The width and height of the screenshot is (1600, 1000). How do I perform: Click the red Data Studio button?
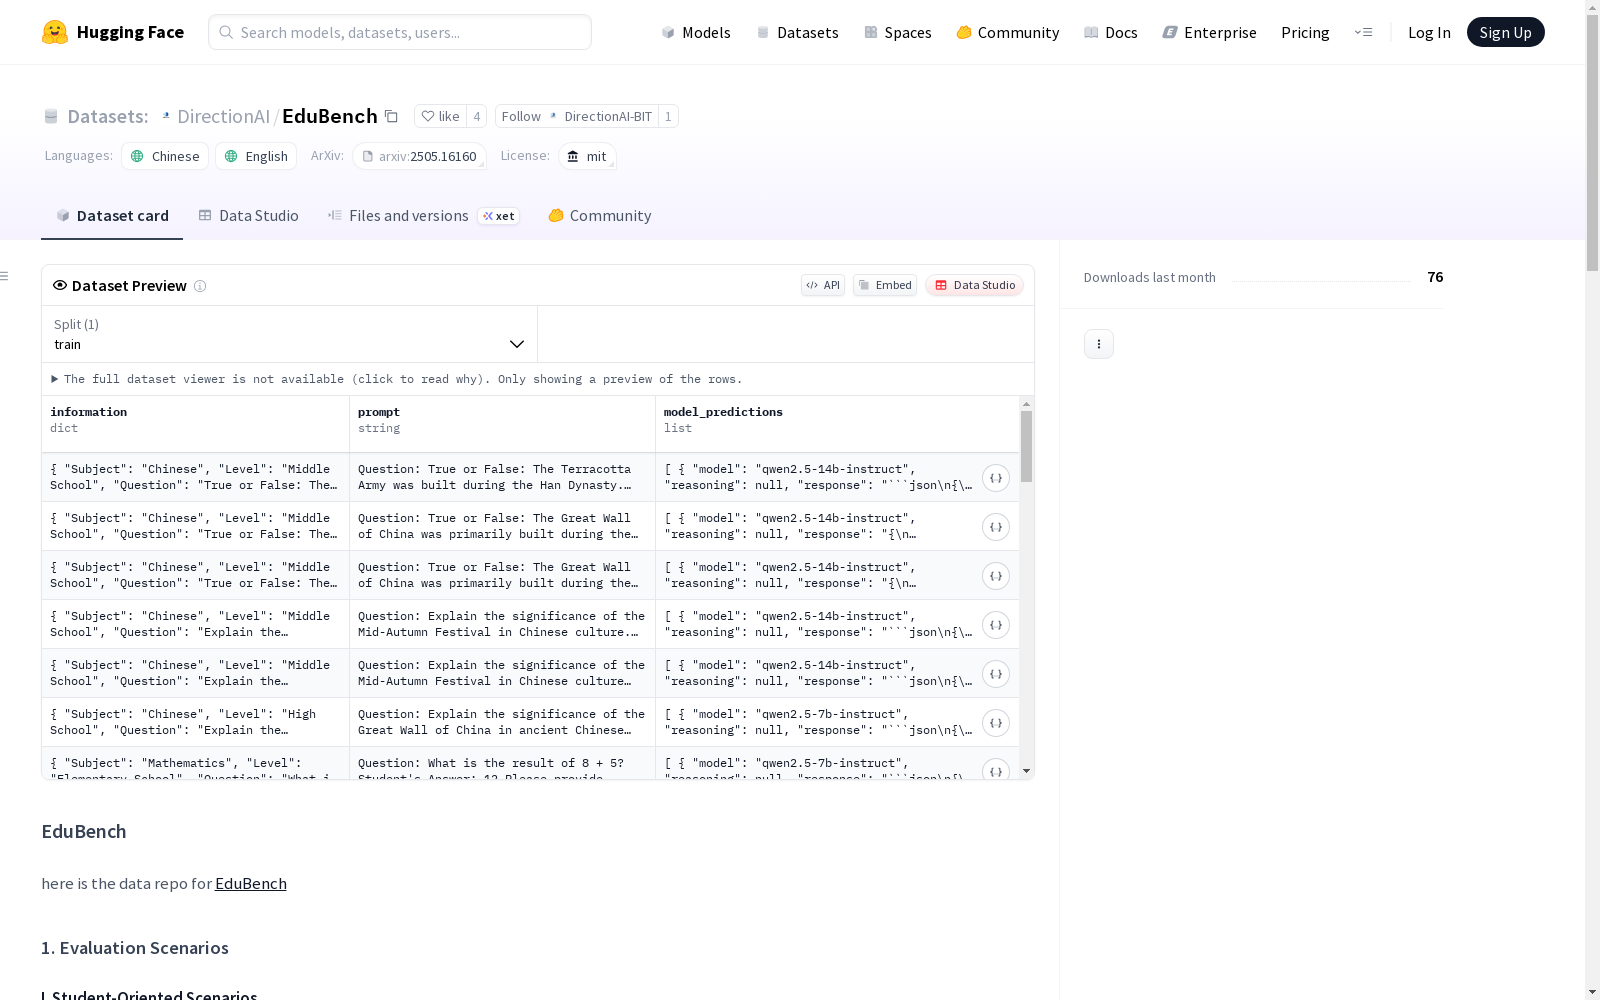974,285
